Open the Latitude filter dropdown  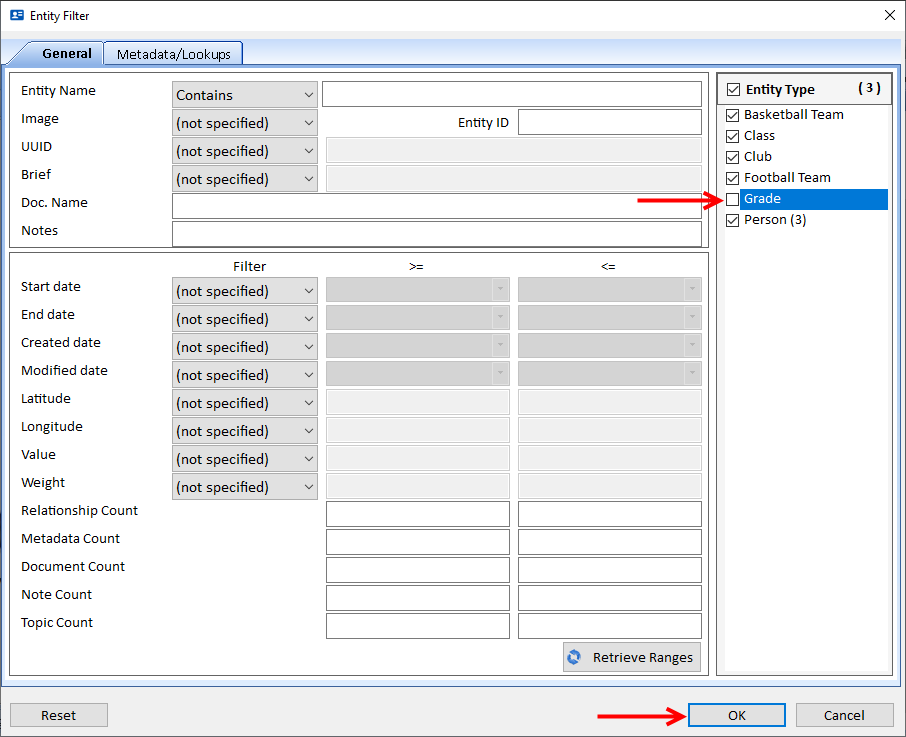point(244,403)
